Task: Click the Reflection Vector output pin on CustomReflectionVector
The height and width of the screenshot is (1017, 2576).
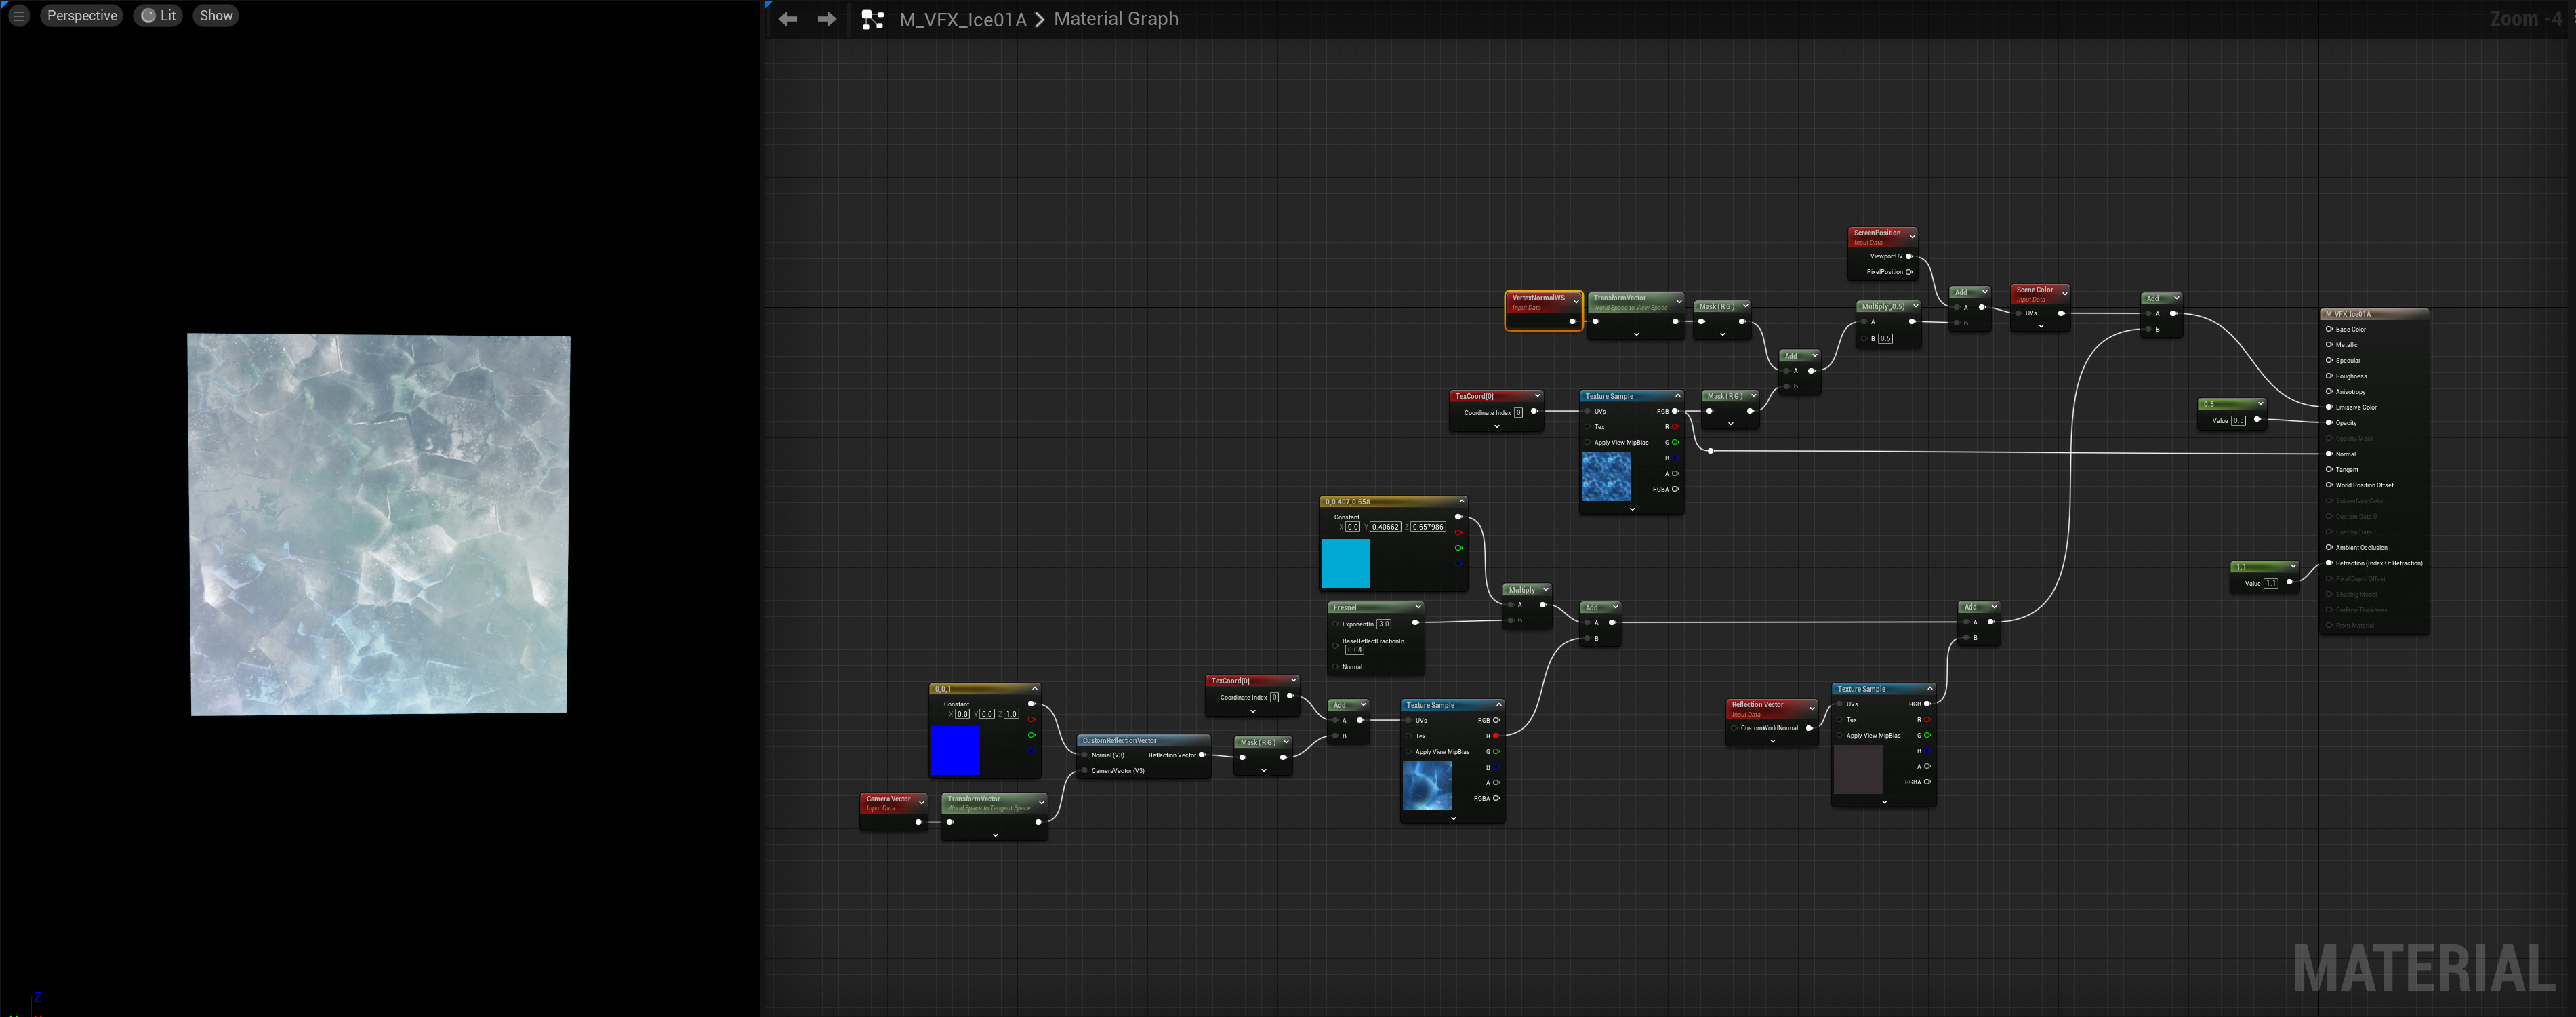Action: click(1202, 755)
